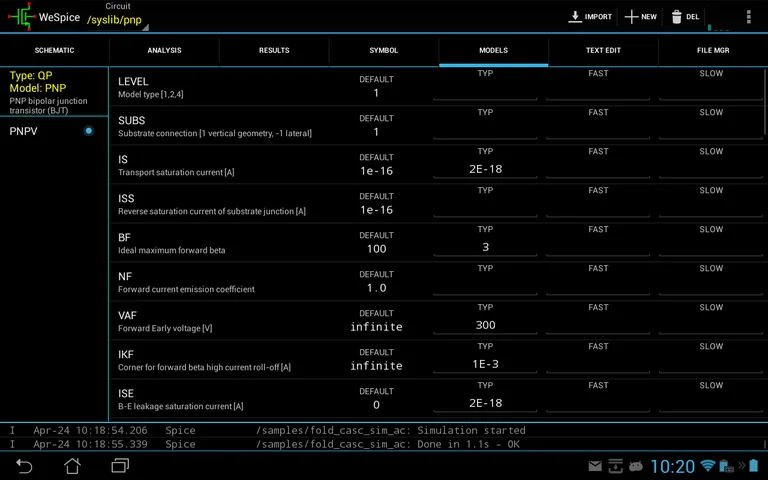Click the IKF SLOW input field
This screenshot has height=480, width=768.
pyautogui.click(x=711, y=363)
